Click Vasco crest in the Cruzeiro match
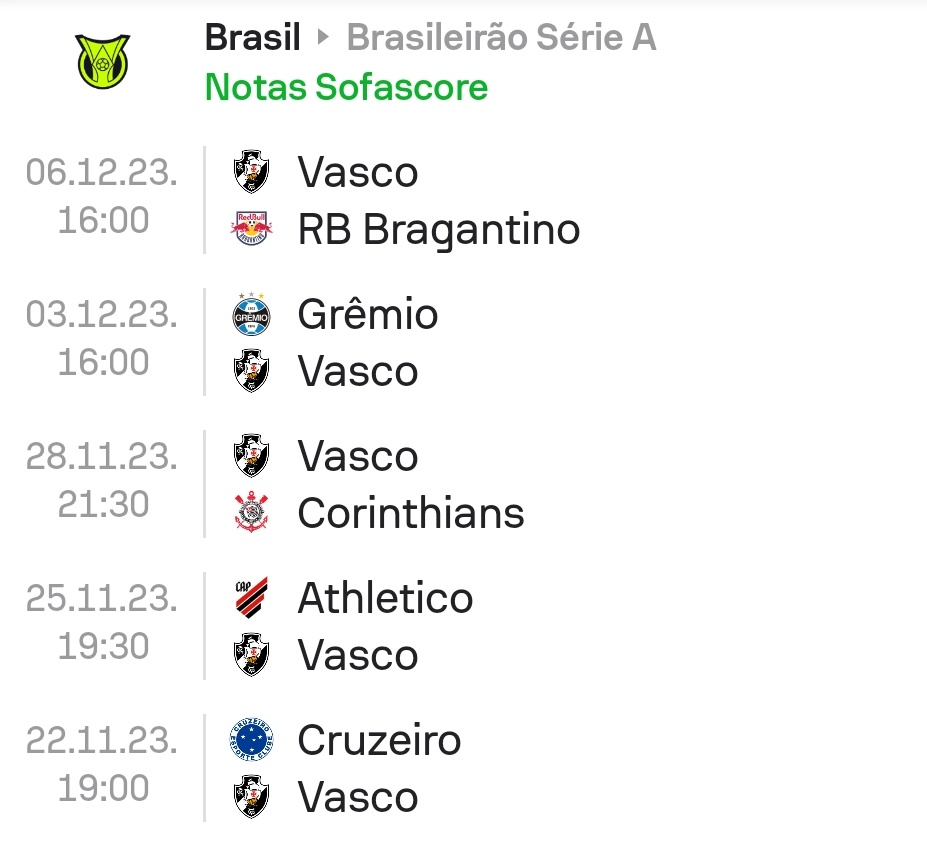This screenshot has width=927, height=844. click(250, 798)
